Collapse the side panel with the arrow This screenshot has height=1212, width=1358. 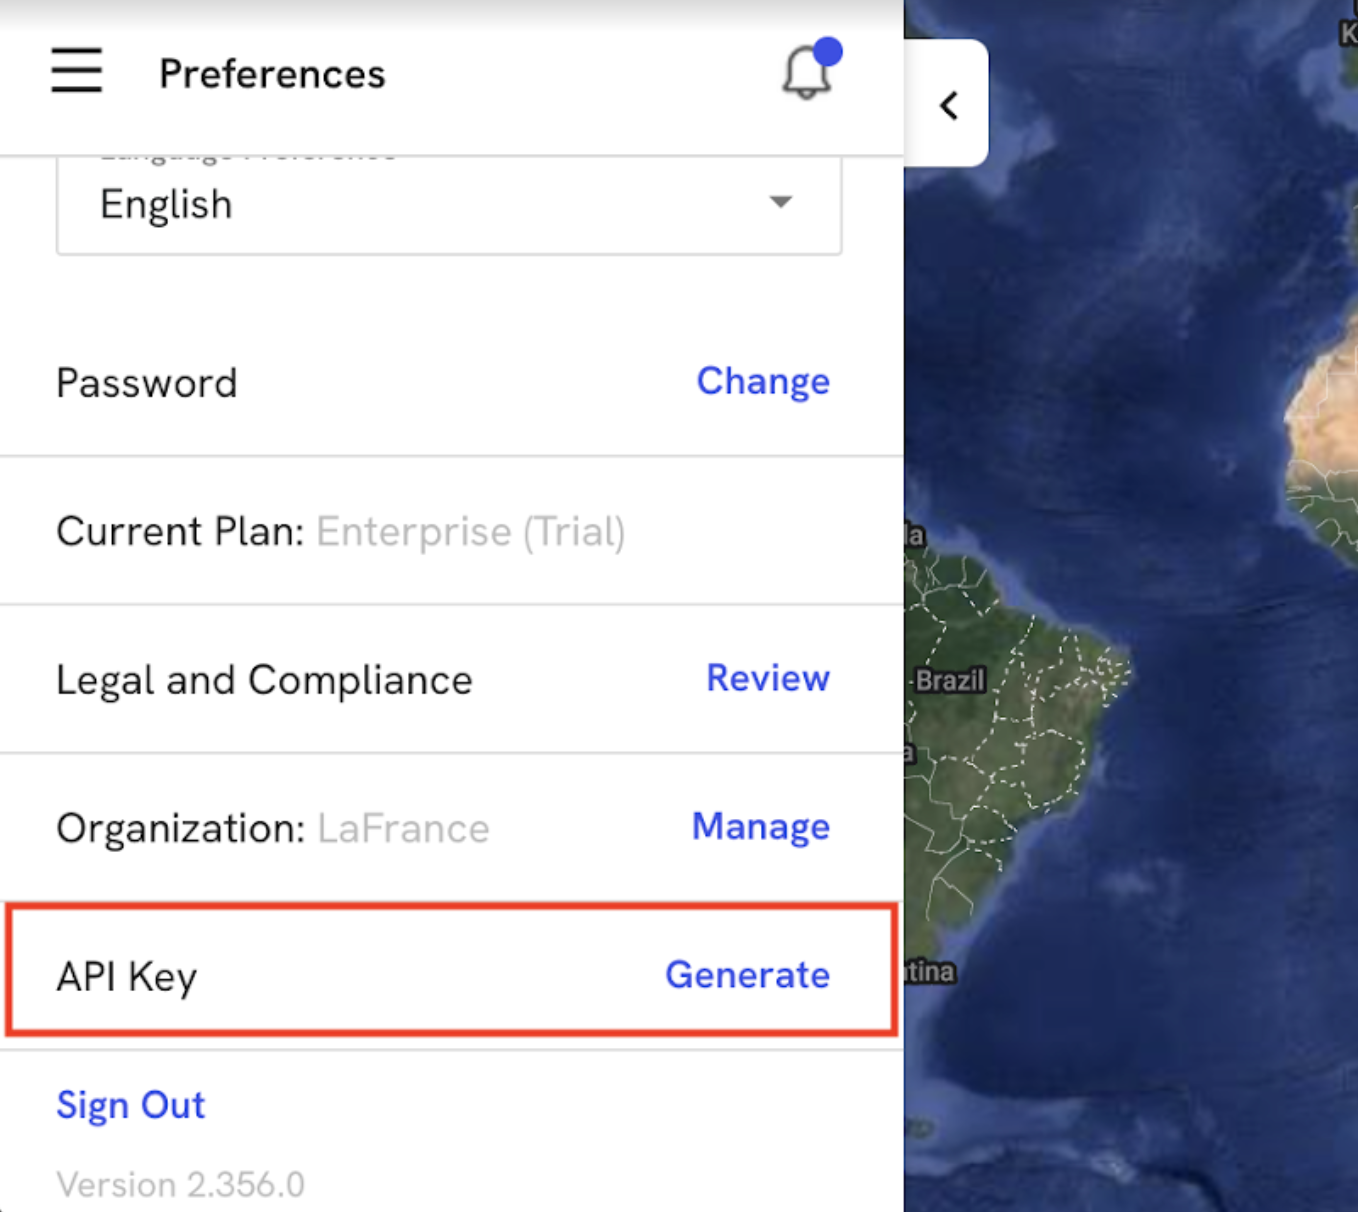tap(948, 105)
